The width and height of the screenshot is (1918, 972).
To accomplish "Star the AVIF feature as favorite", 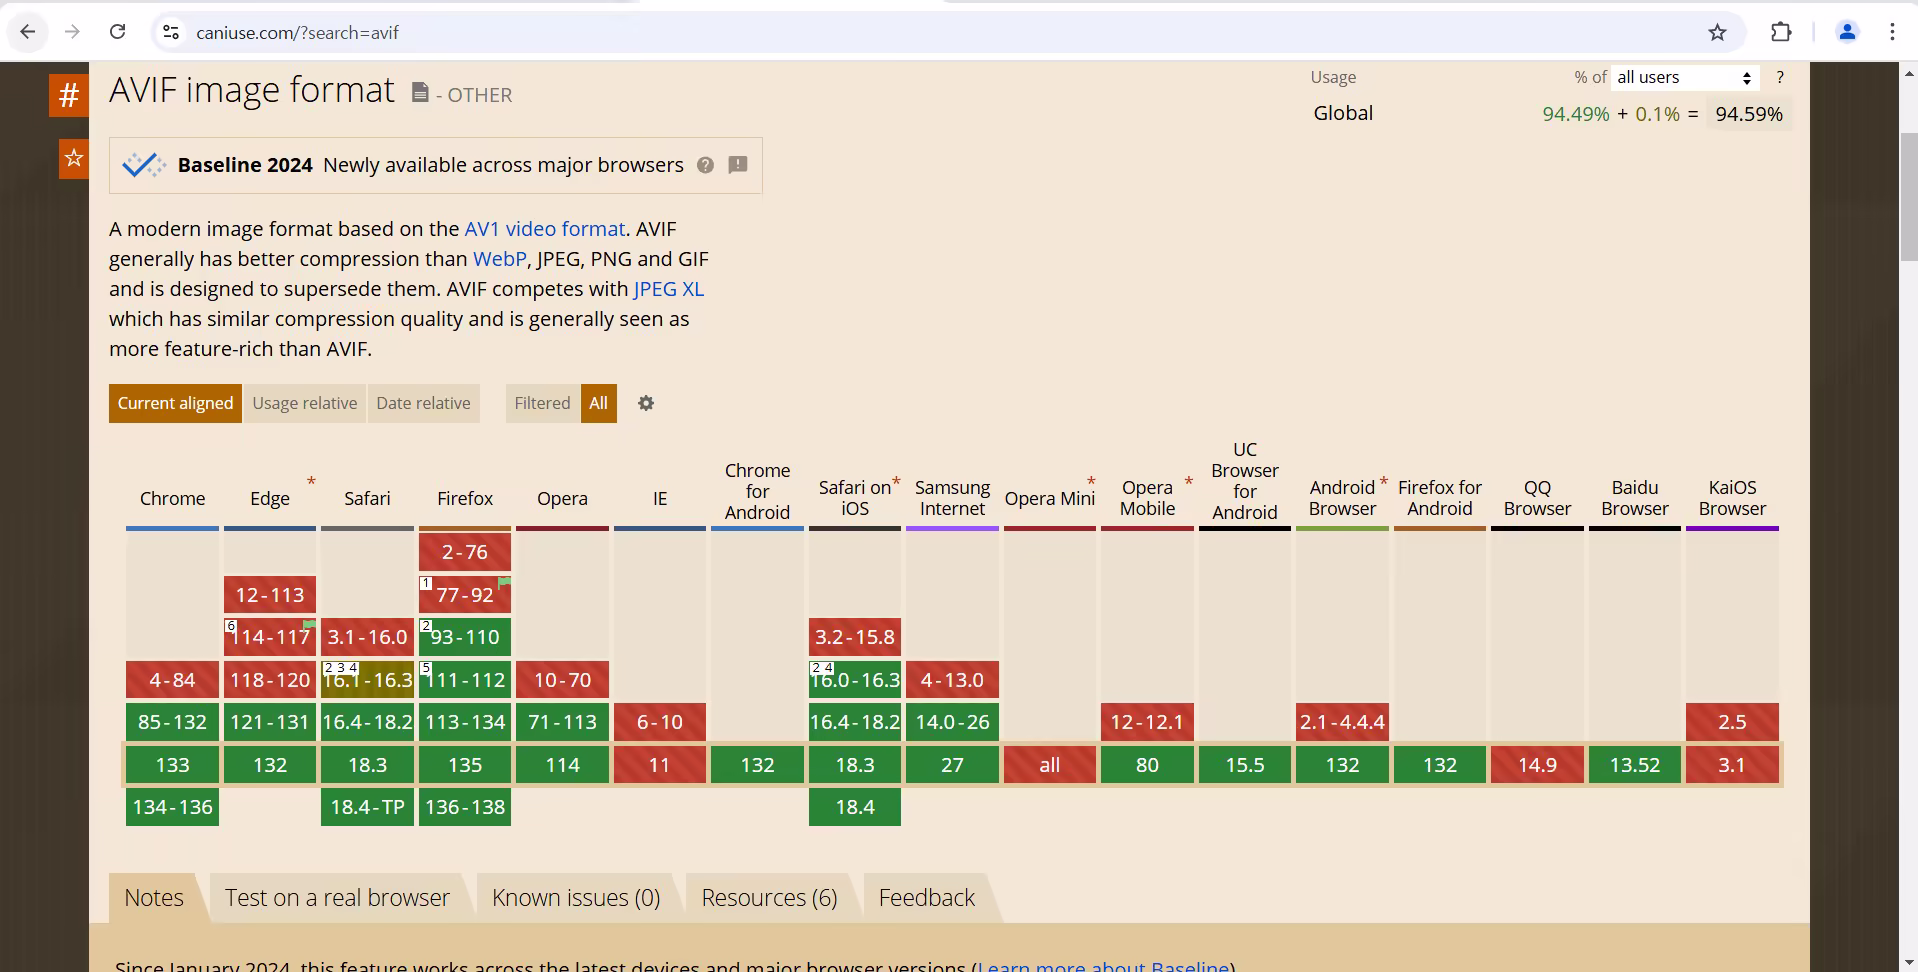I will click(73, 159).
